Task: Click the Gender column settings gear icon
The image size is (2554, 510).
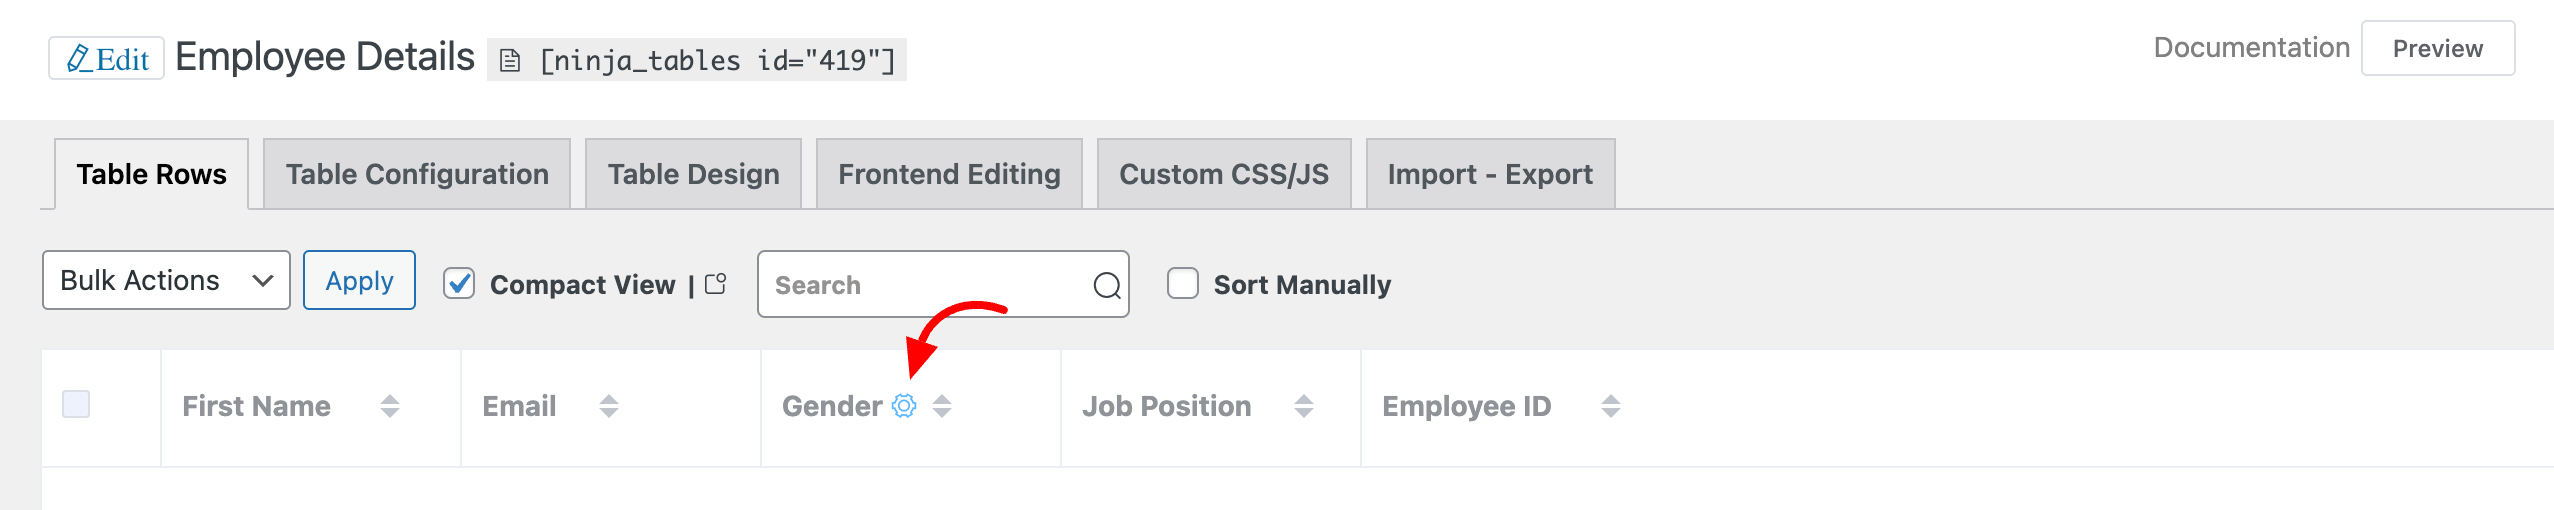Action: [904, 406]
